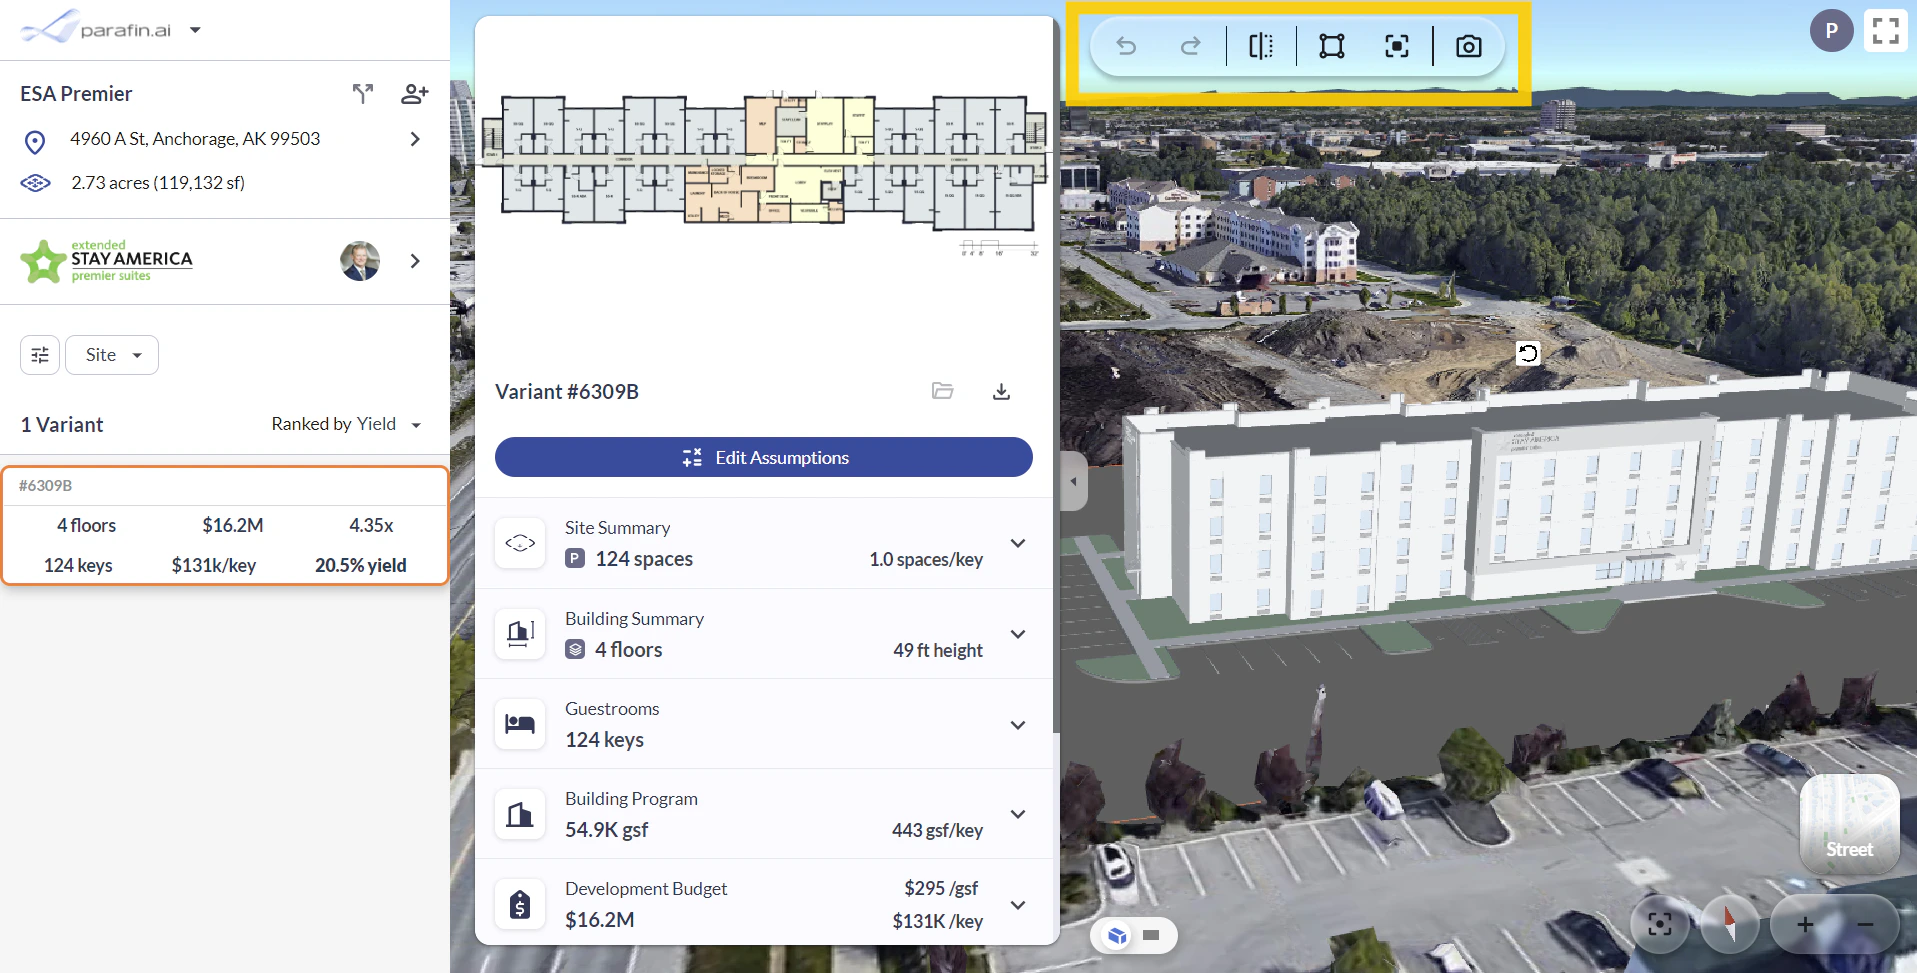
Task: Download Variant #6309B using the download icon
Action: click(1001, 391)
